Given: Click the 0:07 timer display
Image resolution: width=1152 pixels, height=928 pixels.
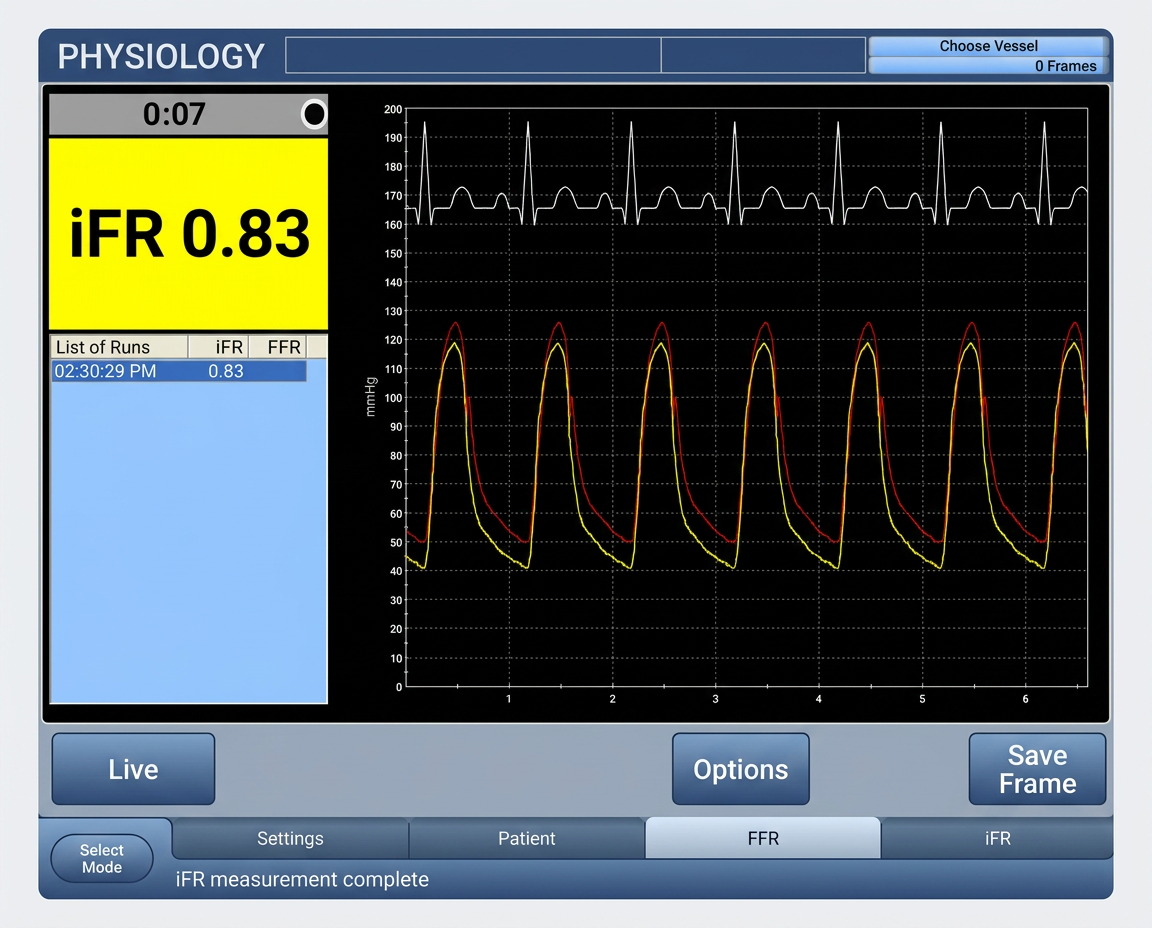Looking at the screenshot, I should (x=174, y=114).
